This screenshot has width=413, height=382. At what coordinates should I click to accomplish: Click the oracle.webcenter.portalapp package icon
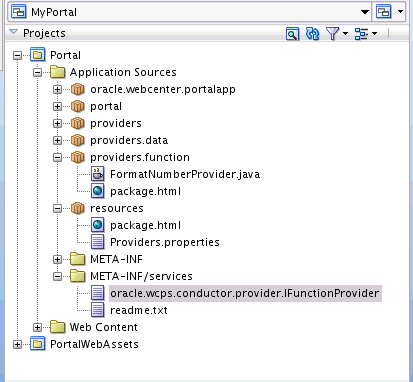point(78,89)
